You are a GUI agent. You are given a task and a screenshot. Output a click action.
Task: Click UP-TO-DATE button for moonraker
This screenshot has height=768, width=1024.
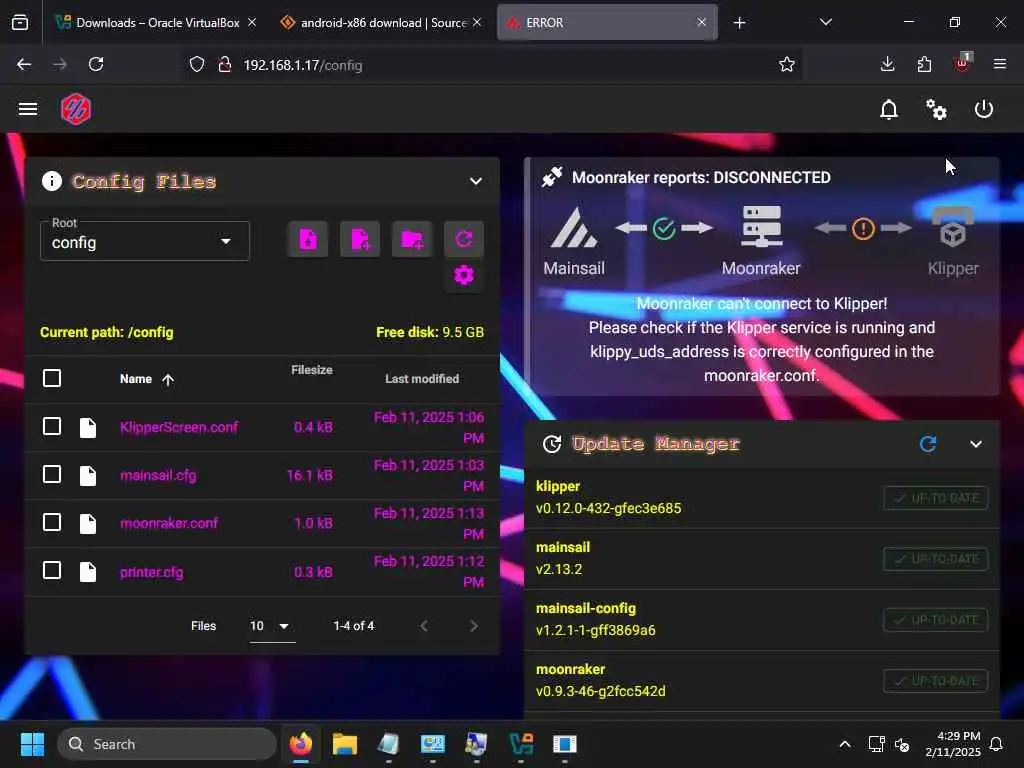point(935,681)
